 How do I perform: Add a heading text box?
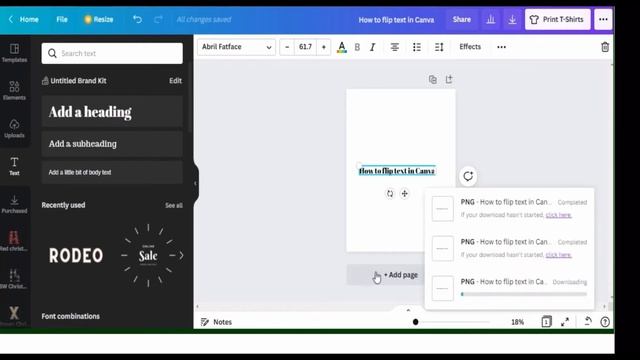click(112, 112)
